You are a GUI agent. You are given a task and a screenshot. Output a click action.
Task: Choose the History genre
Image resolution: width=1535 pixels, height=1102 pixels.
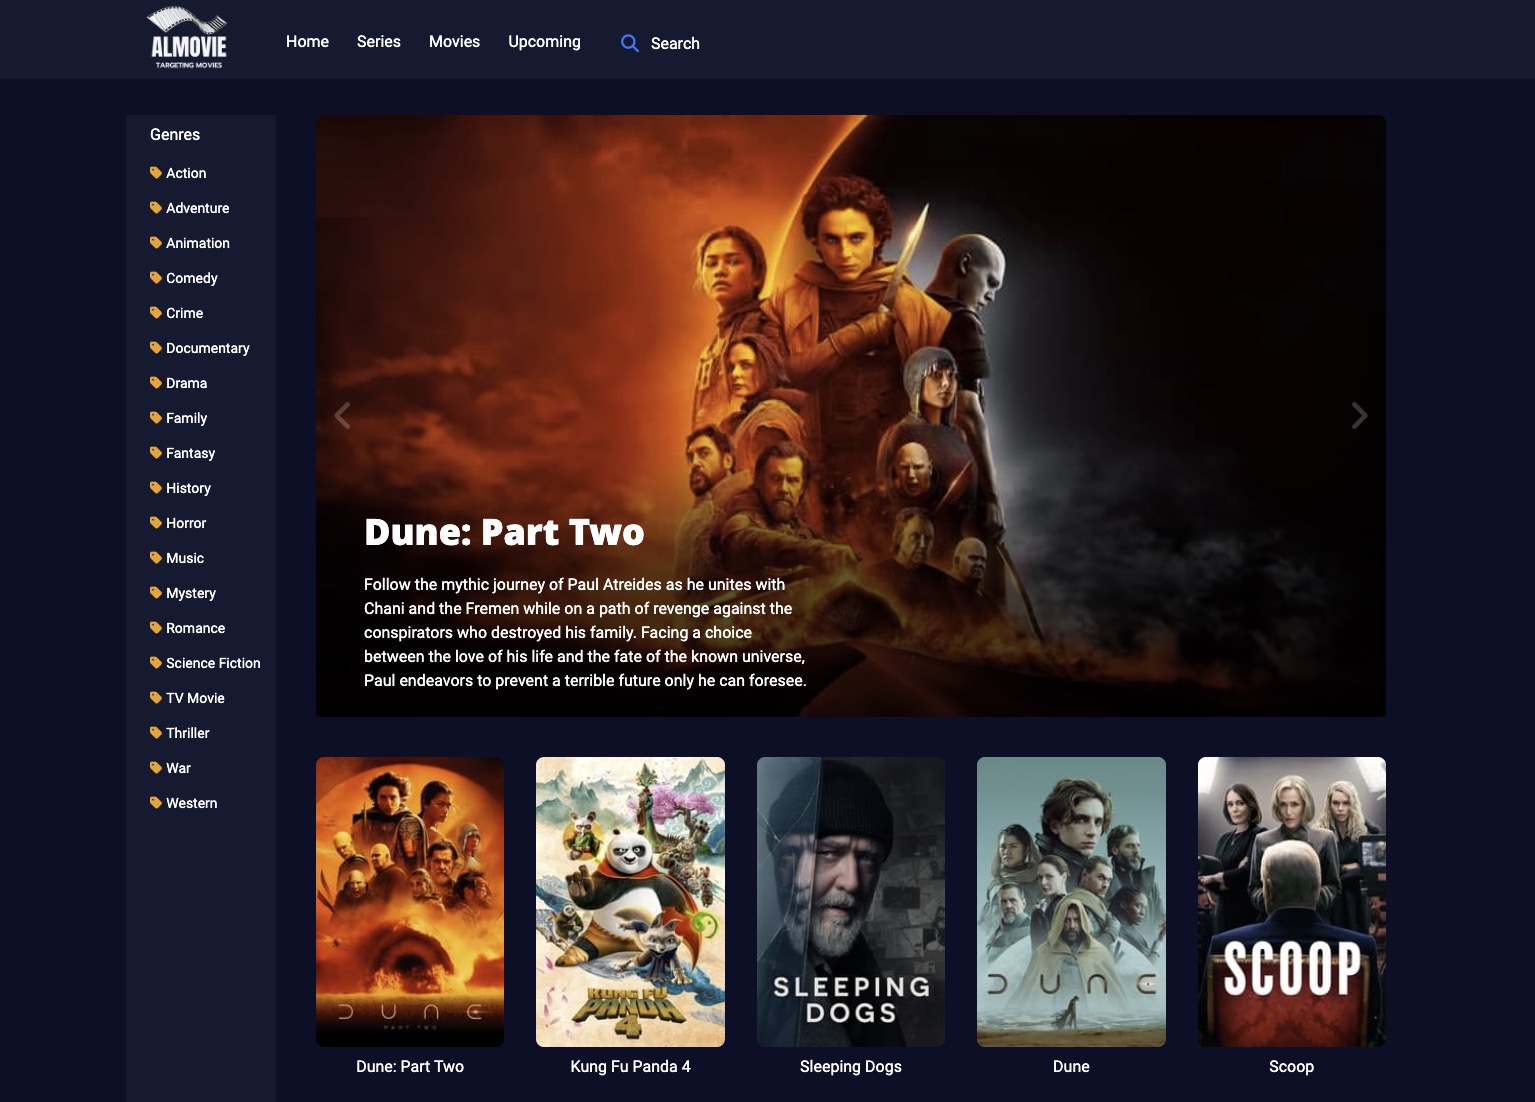tap(188, 488)
